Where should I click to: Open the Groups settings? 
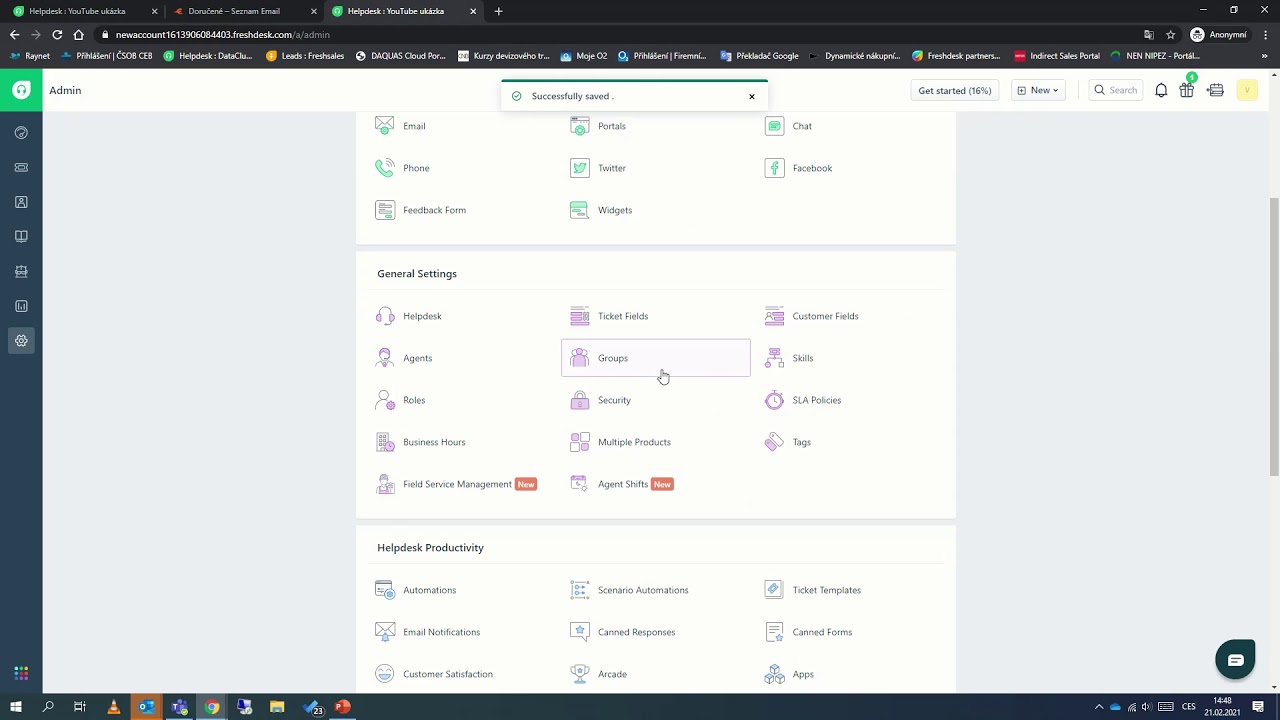point(656,358)
